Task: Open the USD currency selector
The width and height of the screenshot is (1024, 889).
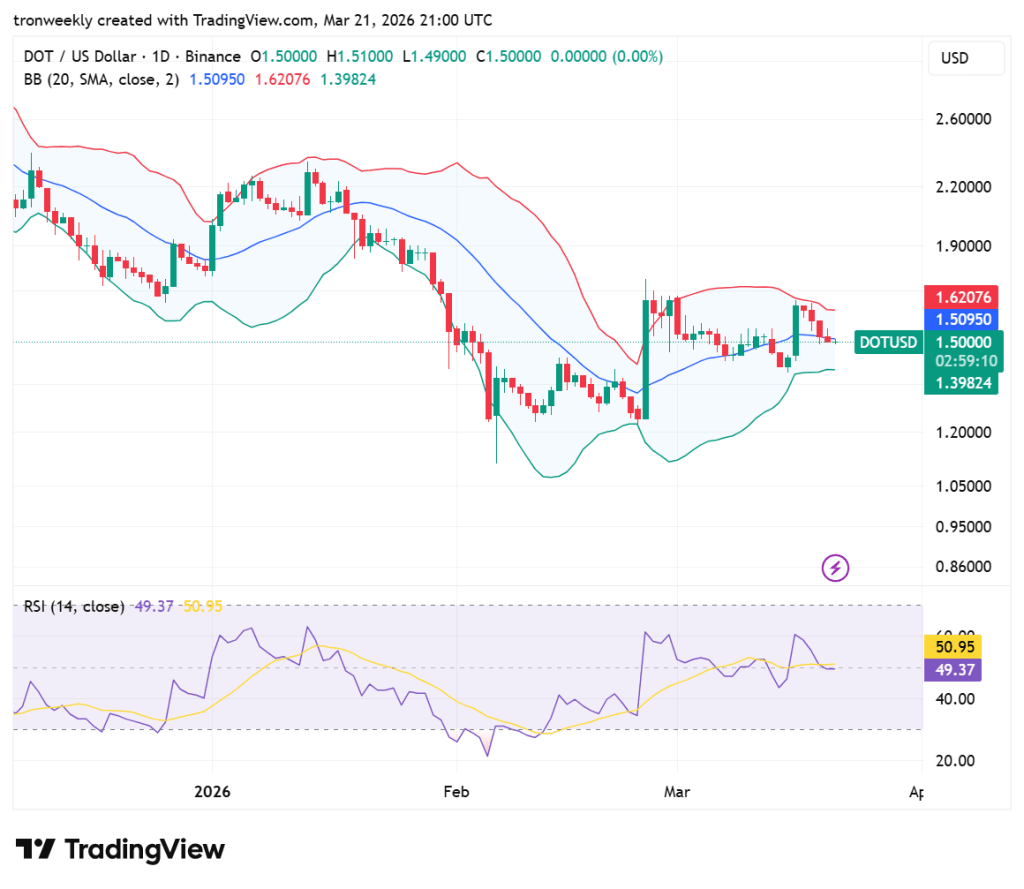Action: click(x=966, y=58)
